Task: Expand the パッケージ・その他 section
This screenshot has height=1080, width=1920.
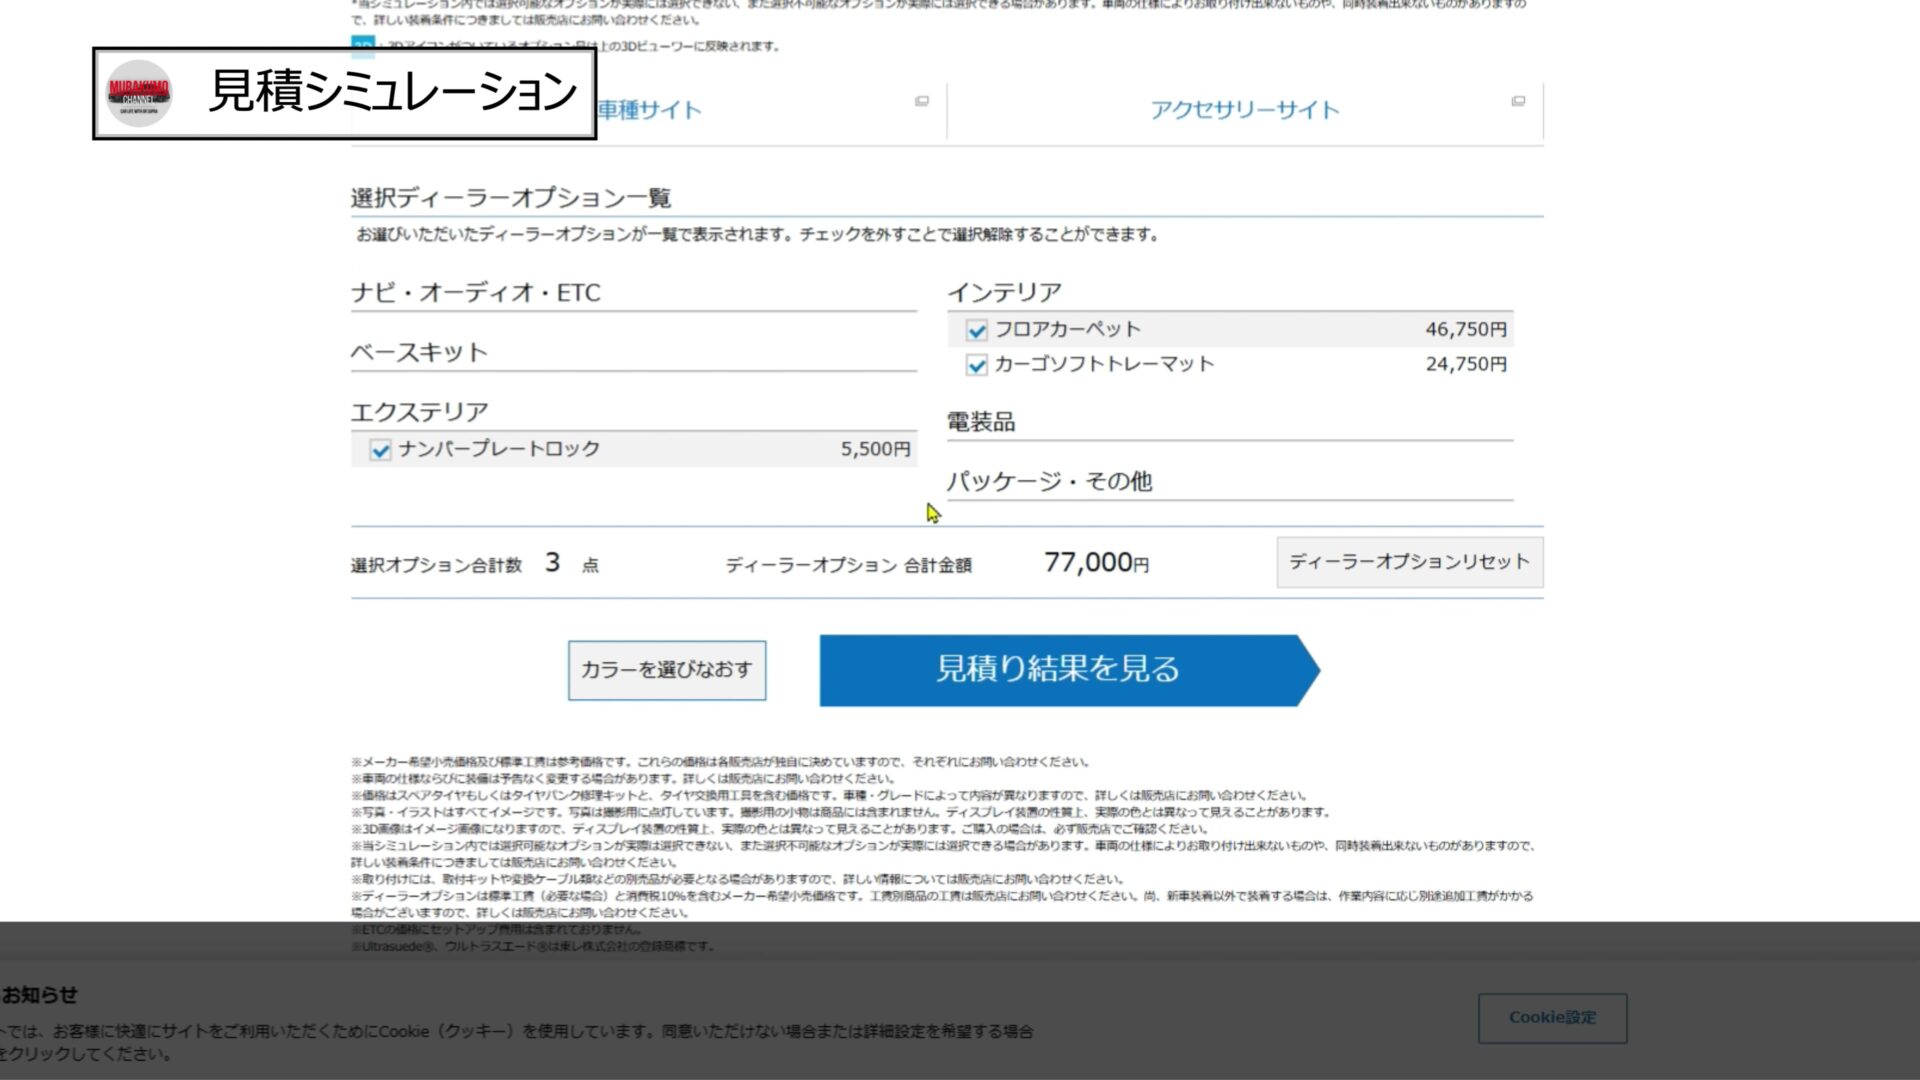Action: click(1049, 482)
